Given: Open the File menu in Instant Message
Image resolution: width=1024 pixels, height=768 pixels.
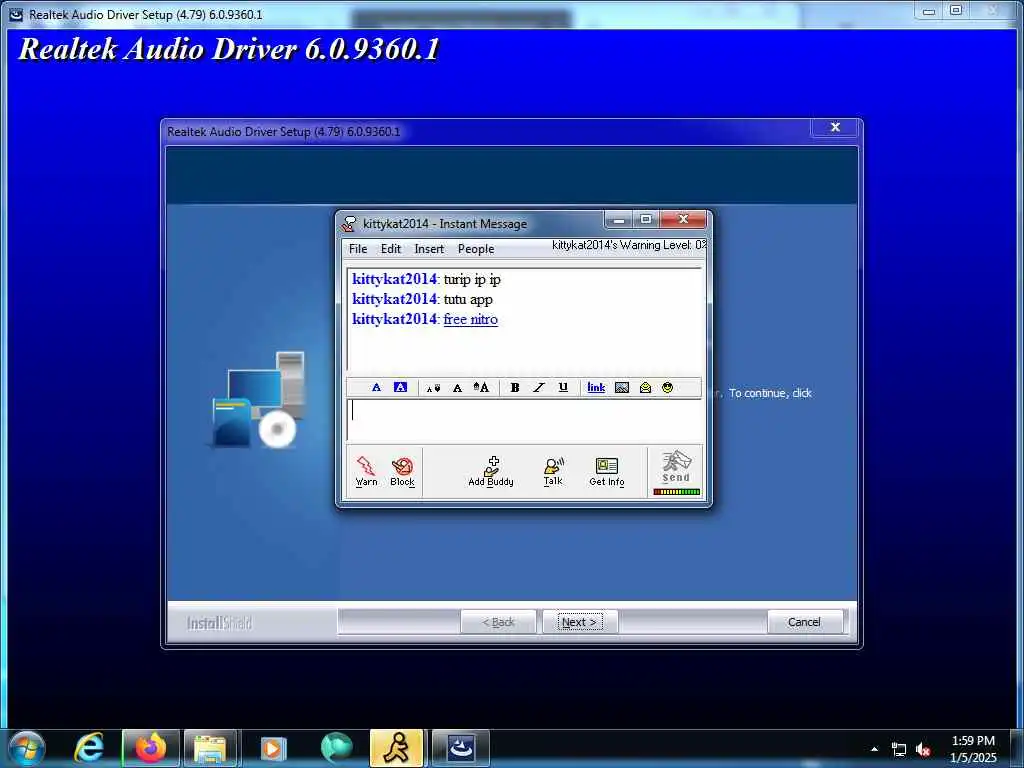Looking at the screenshot, I should pyautogui.click(x=358, y=249).
